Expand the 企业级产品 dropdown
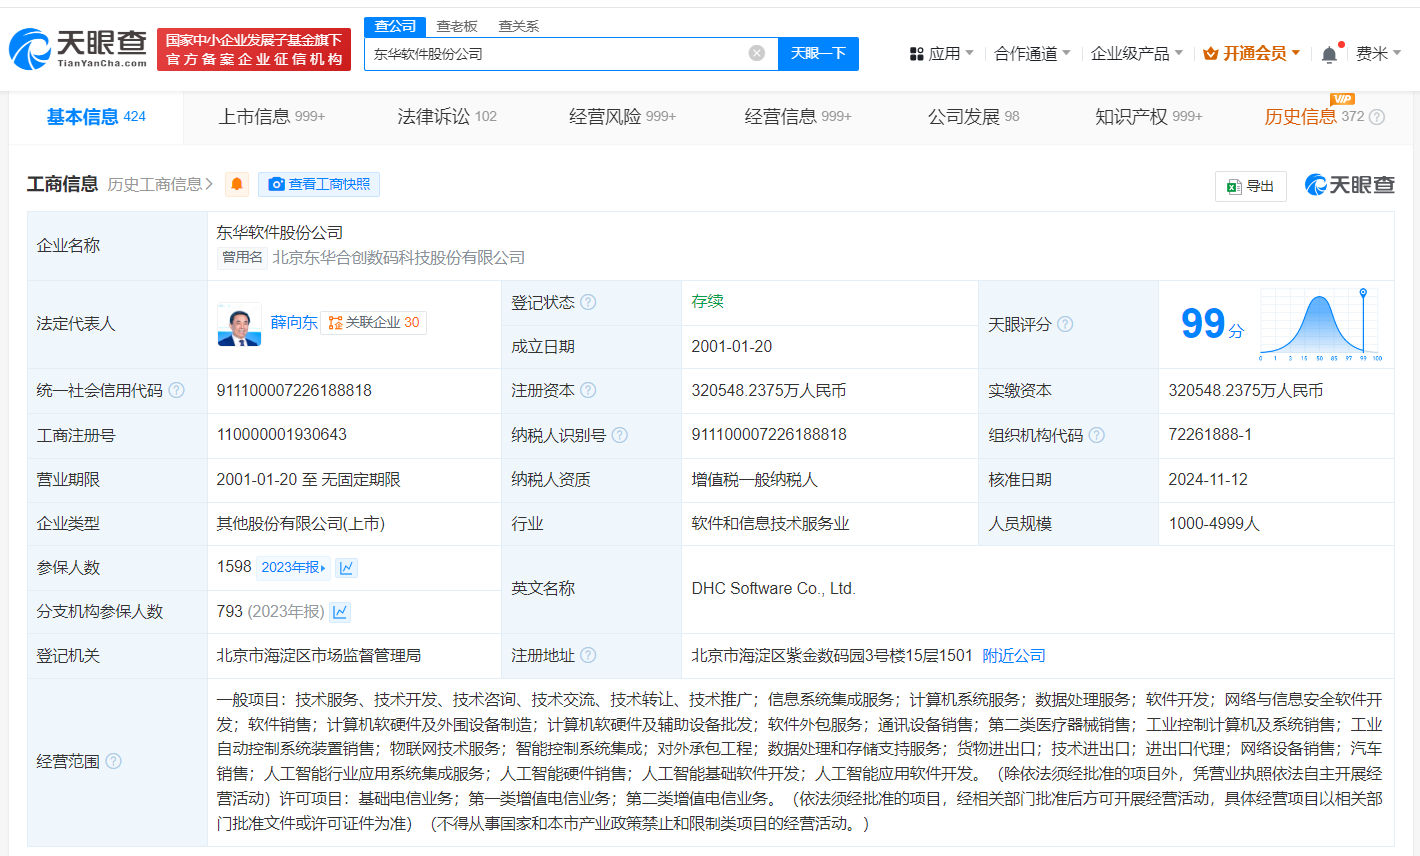 (x=1136, y=53)
